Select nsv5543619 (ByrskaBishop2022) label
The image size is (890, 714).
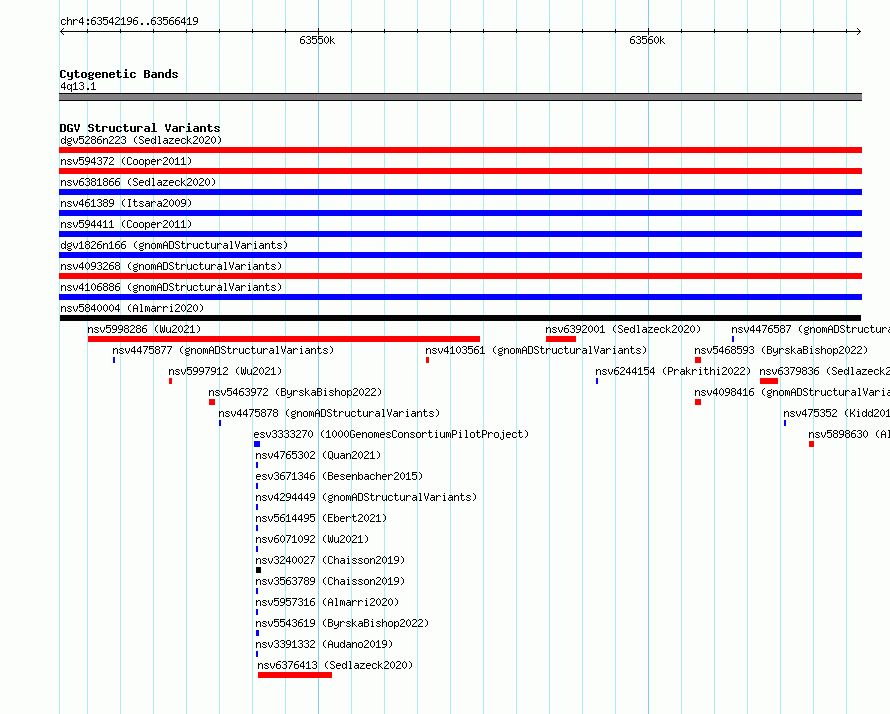coord(342,623)
